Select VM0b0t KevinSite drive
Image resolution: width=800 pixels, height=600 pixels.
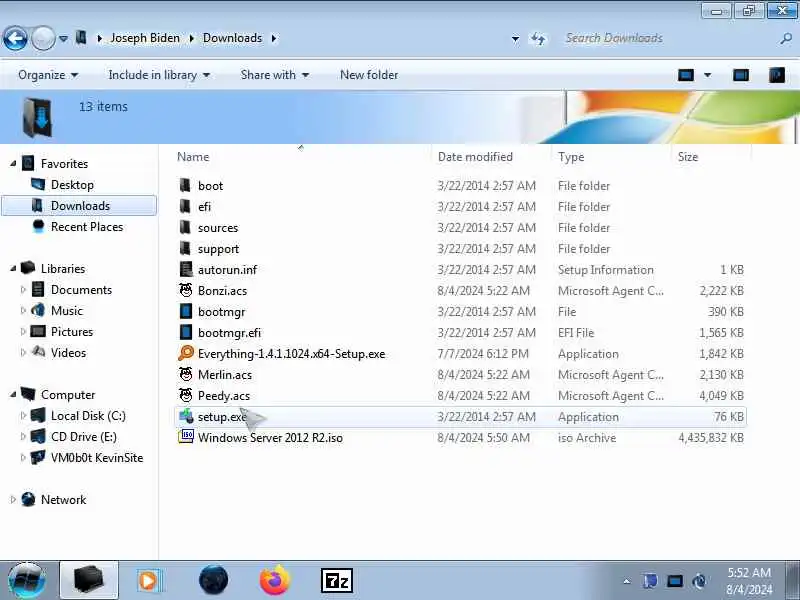pos(97,458)
